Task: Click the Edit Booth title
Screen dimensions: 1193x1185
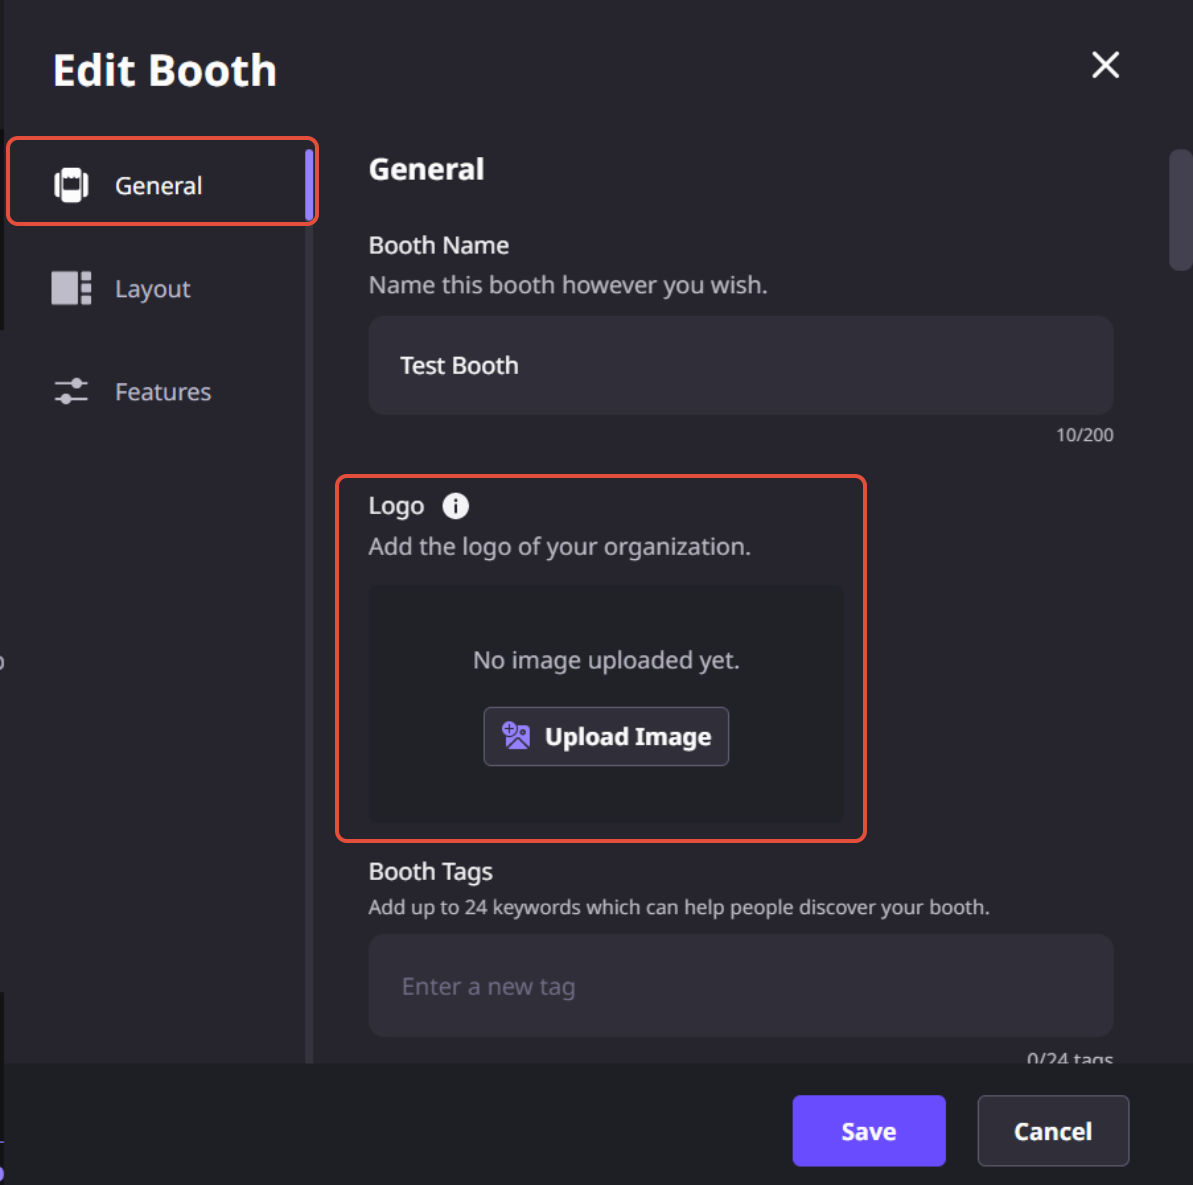Action: pos(165,71)
